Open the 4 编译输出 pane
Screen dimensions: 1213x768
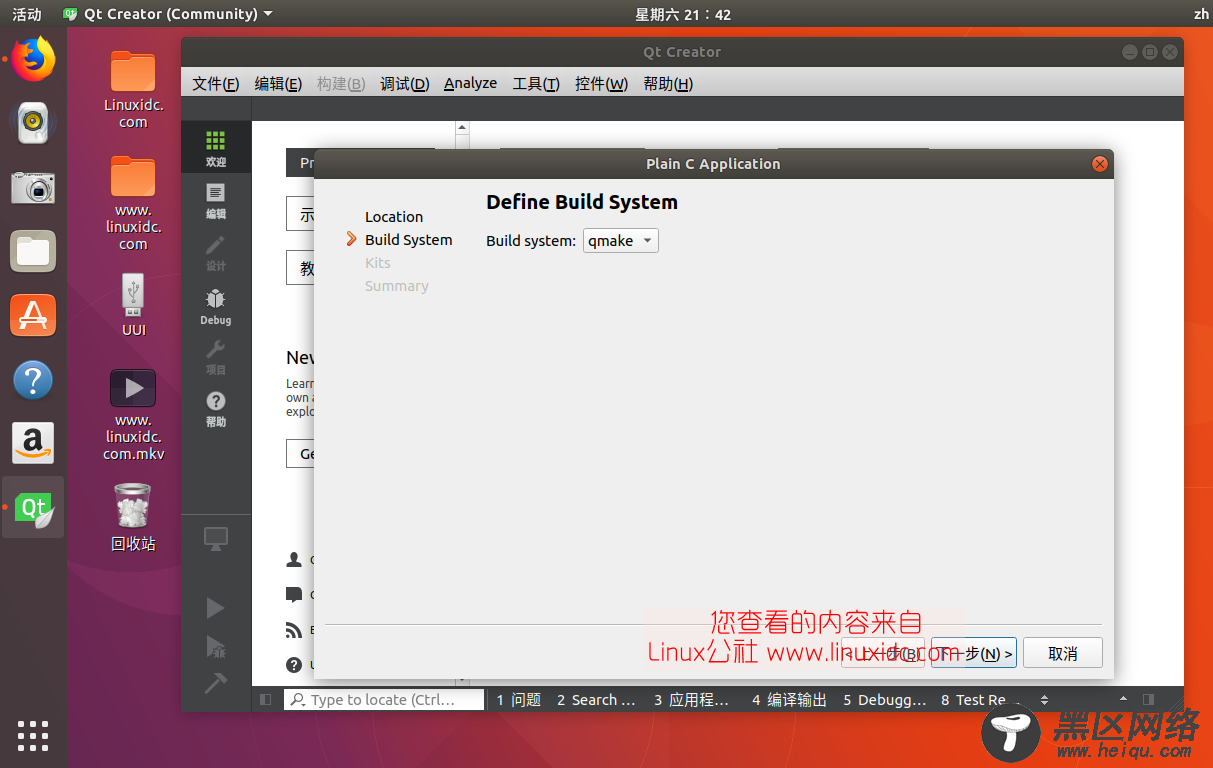(x=789, y=700)
